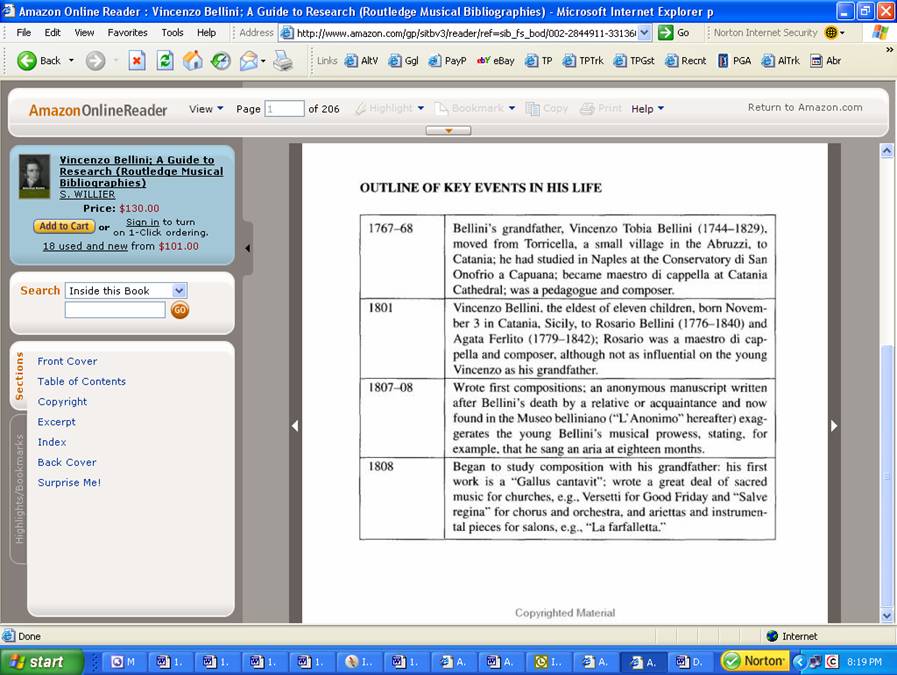Refresh the page with the Refresh icon
Screen dimensions: 897x675
point(165,61)
